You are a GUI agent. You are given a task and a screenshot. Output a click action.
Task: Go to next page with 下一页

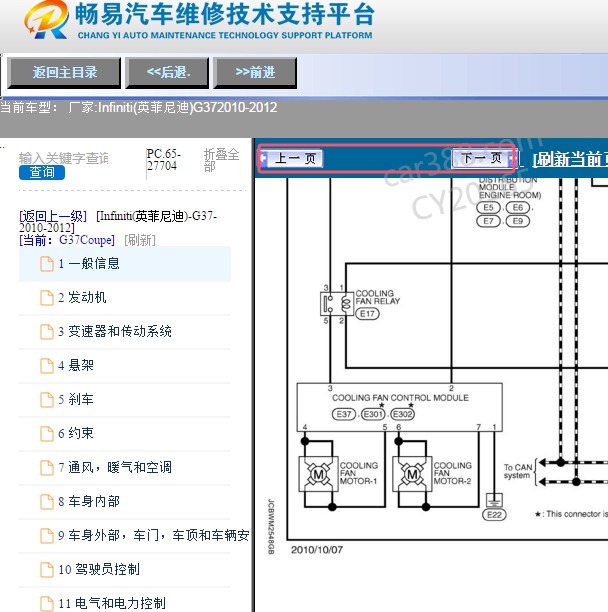coord(483,158)
